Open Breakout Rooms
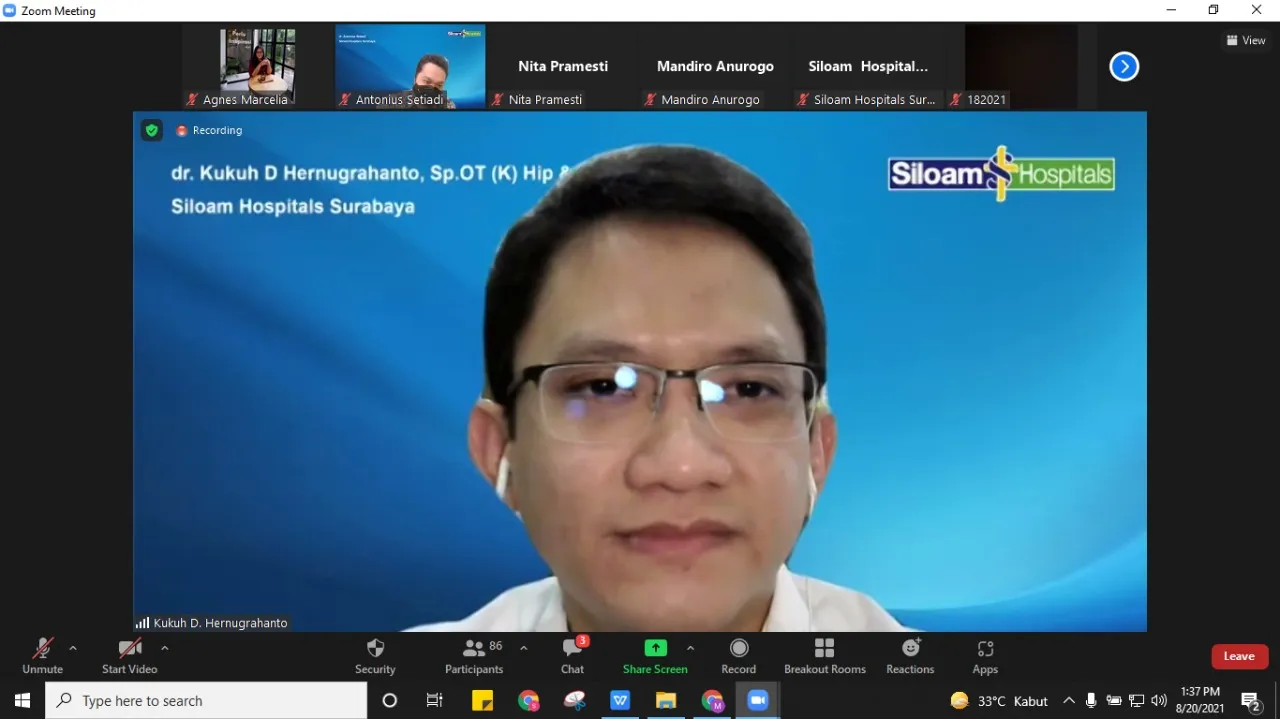This screenshot has height=719, width=1280. 825,656
